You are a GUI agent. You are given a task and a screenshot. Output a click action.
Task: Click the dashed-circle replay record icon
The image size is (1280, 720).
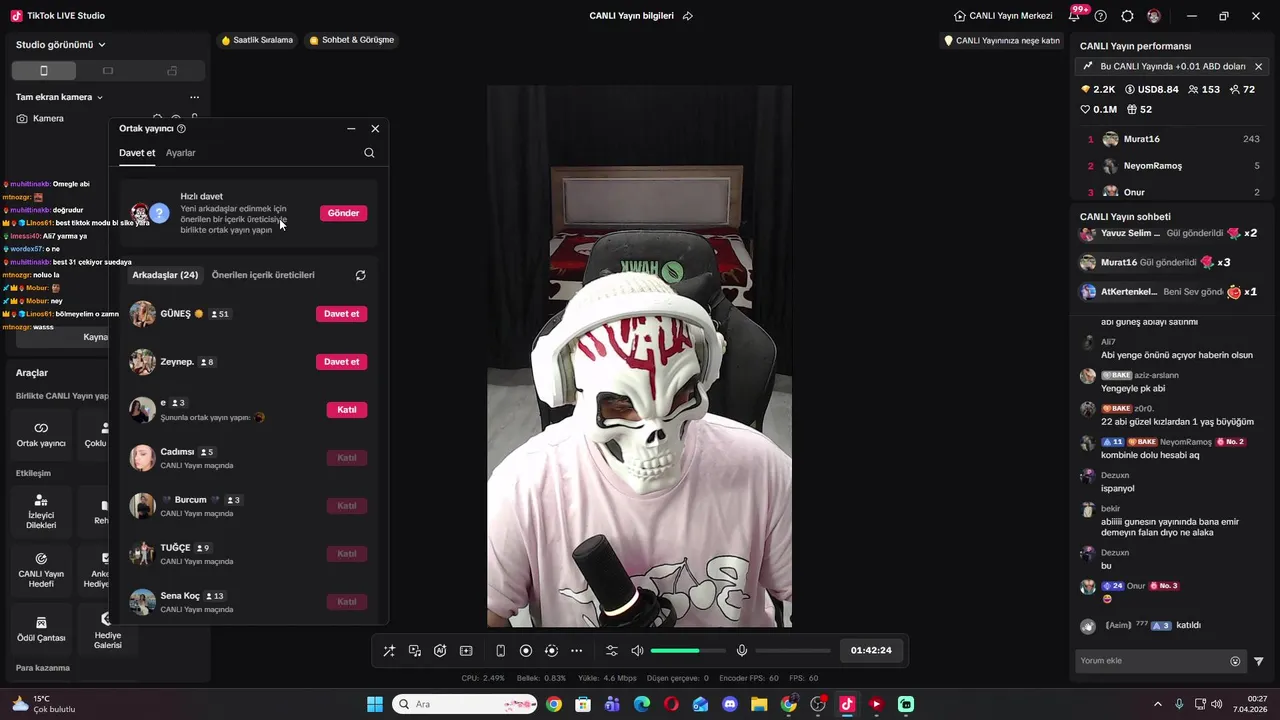click(551, 651)
